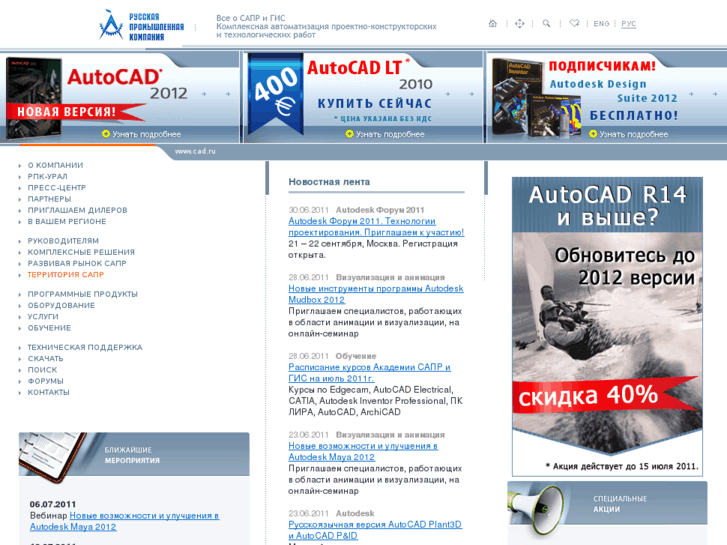Click the home icon in header
727x545 pixels.
[x=492, y=23]
